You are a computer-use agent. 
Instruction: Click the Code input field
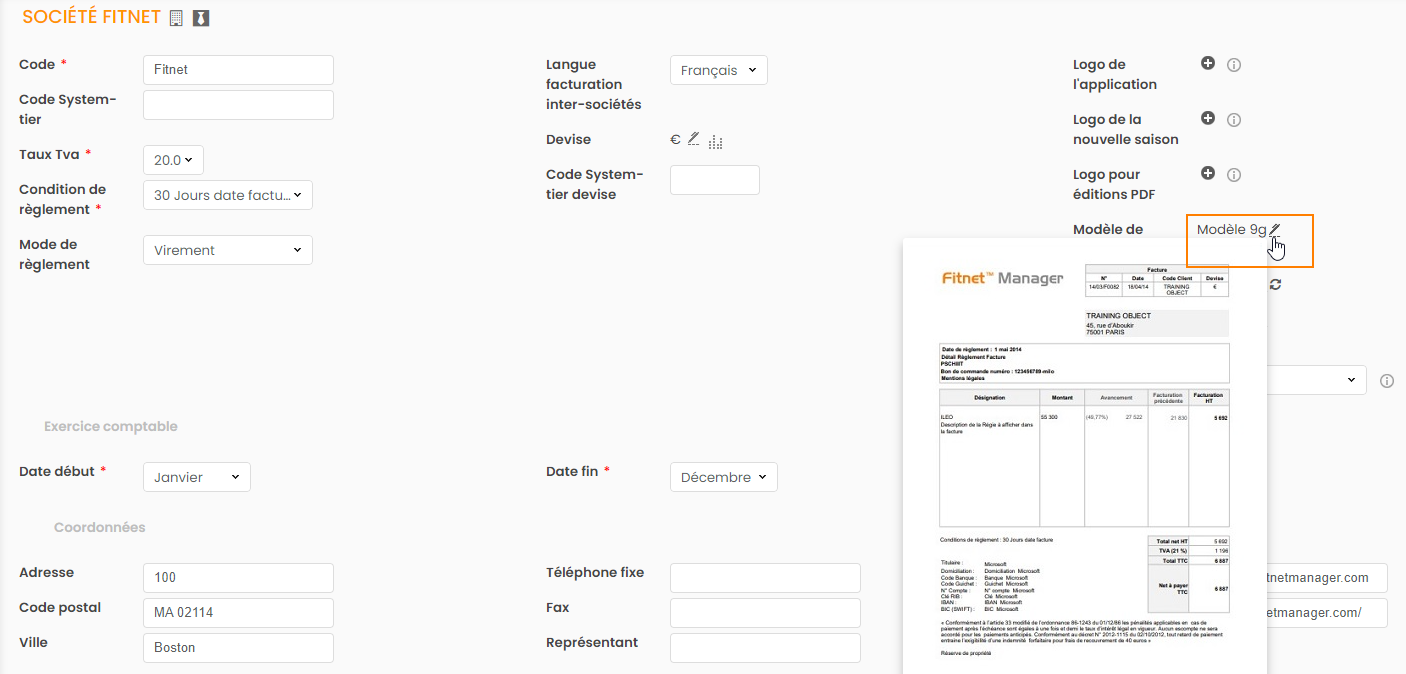[x=238, y=70]
